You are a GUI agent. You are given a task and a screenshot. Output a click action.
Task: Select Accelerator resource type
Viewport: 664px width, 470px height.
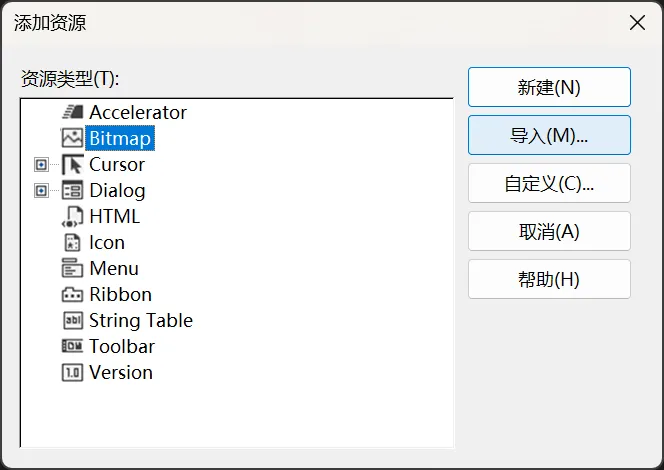[x=138, y=113]
